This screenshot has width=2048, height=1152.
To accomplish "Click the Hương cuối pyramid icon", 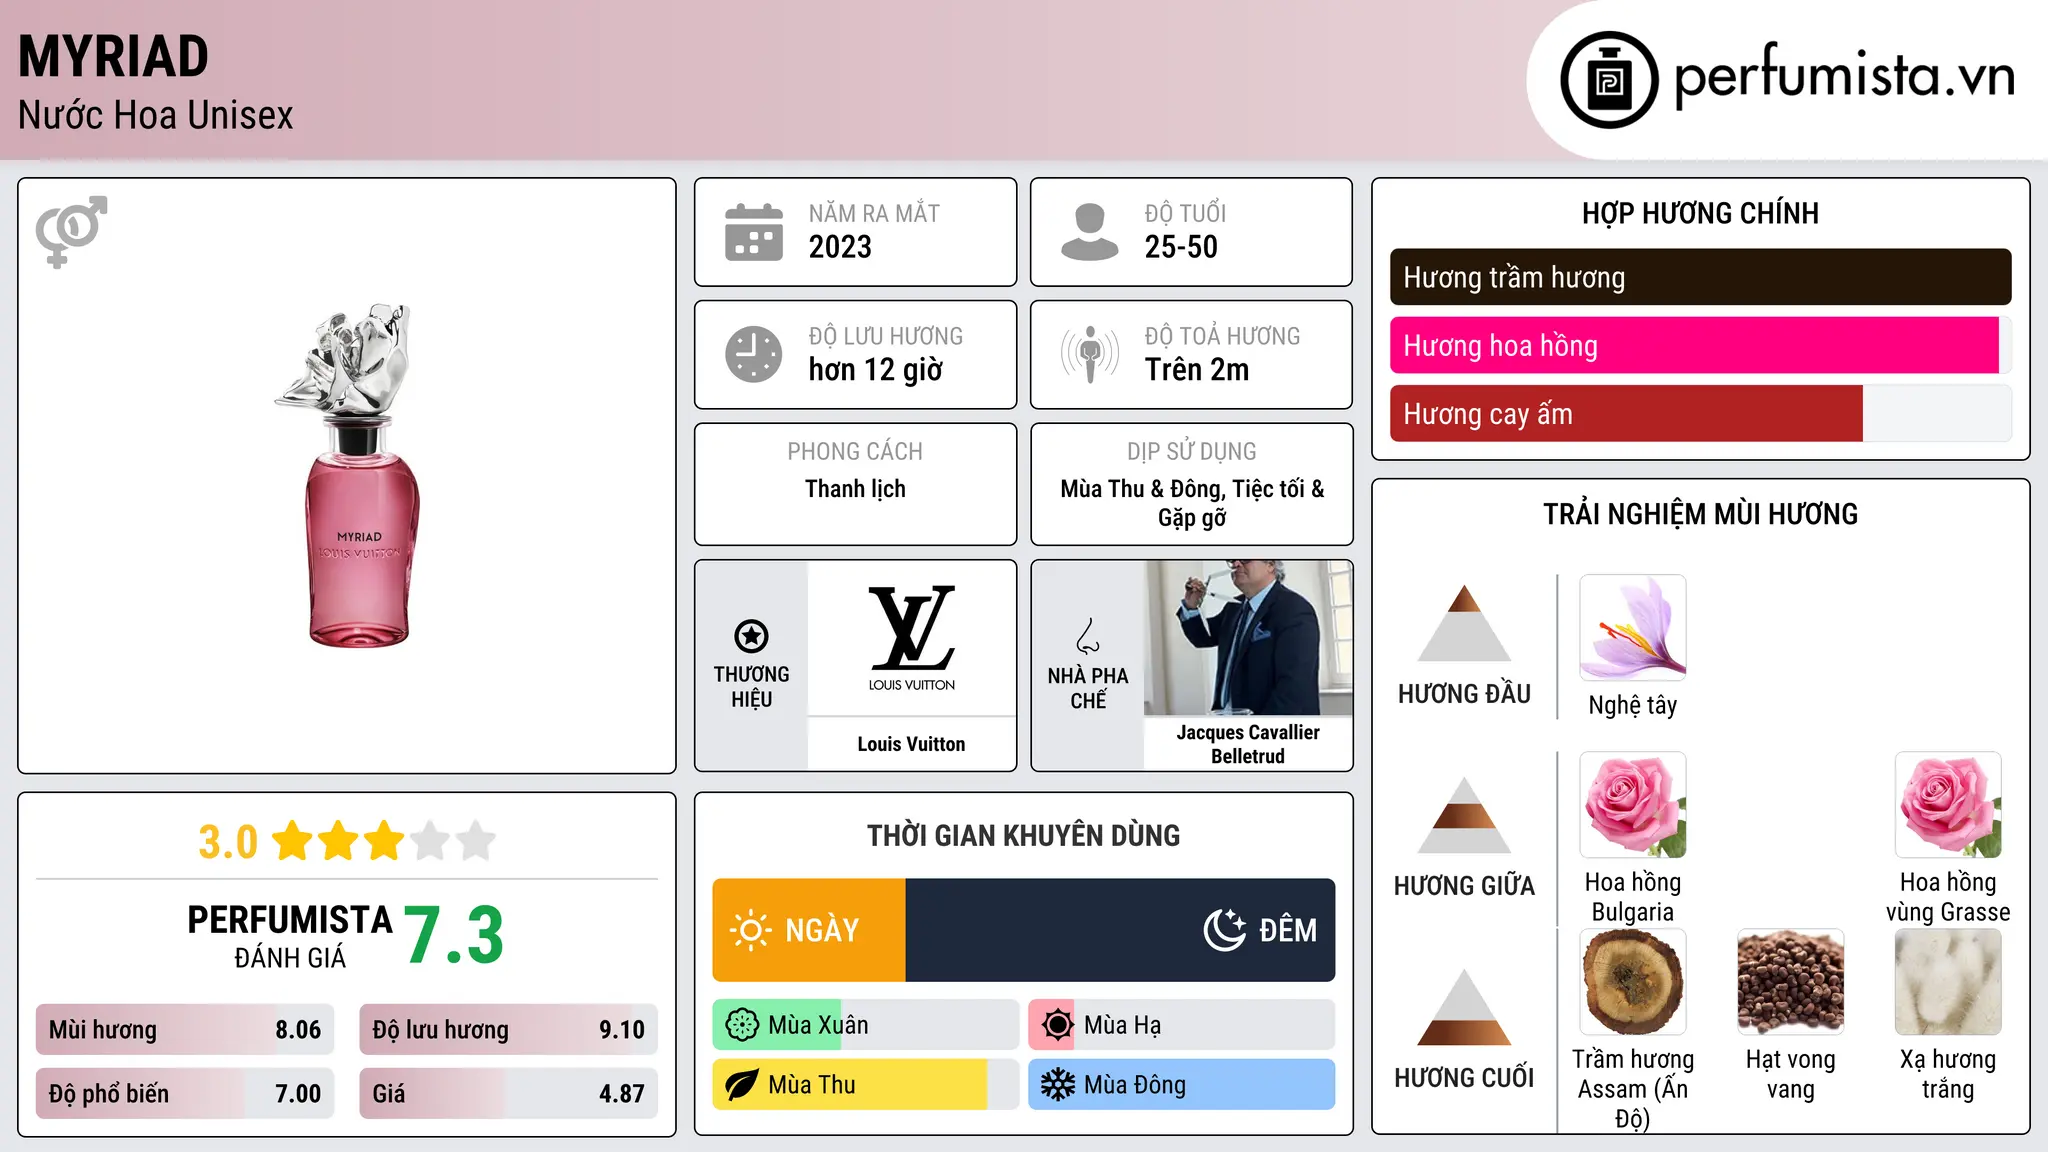I will click(1464, 1007).
